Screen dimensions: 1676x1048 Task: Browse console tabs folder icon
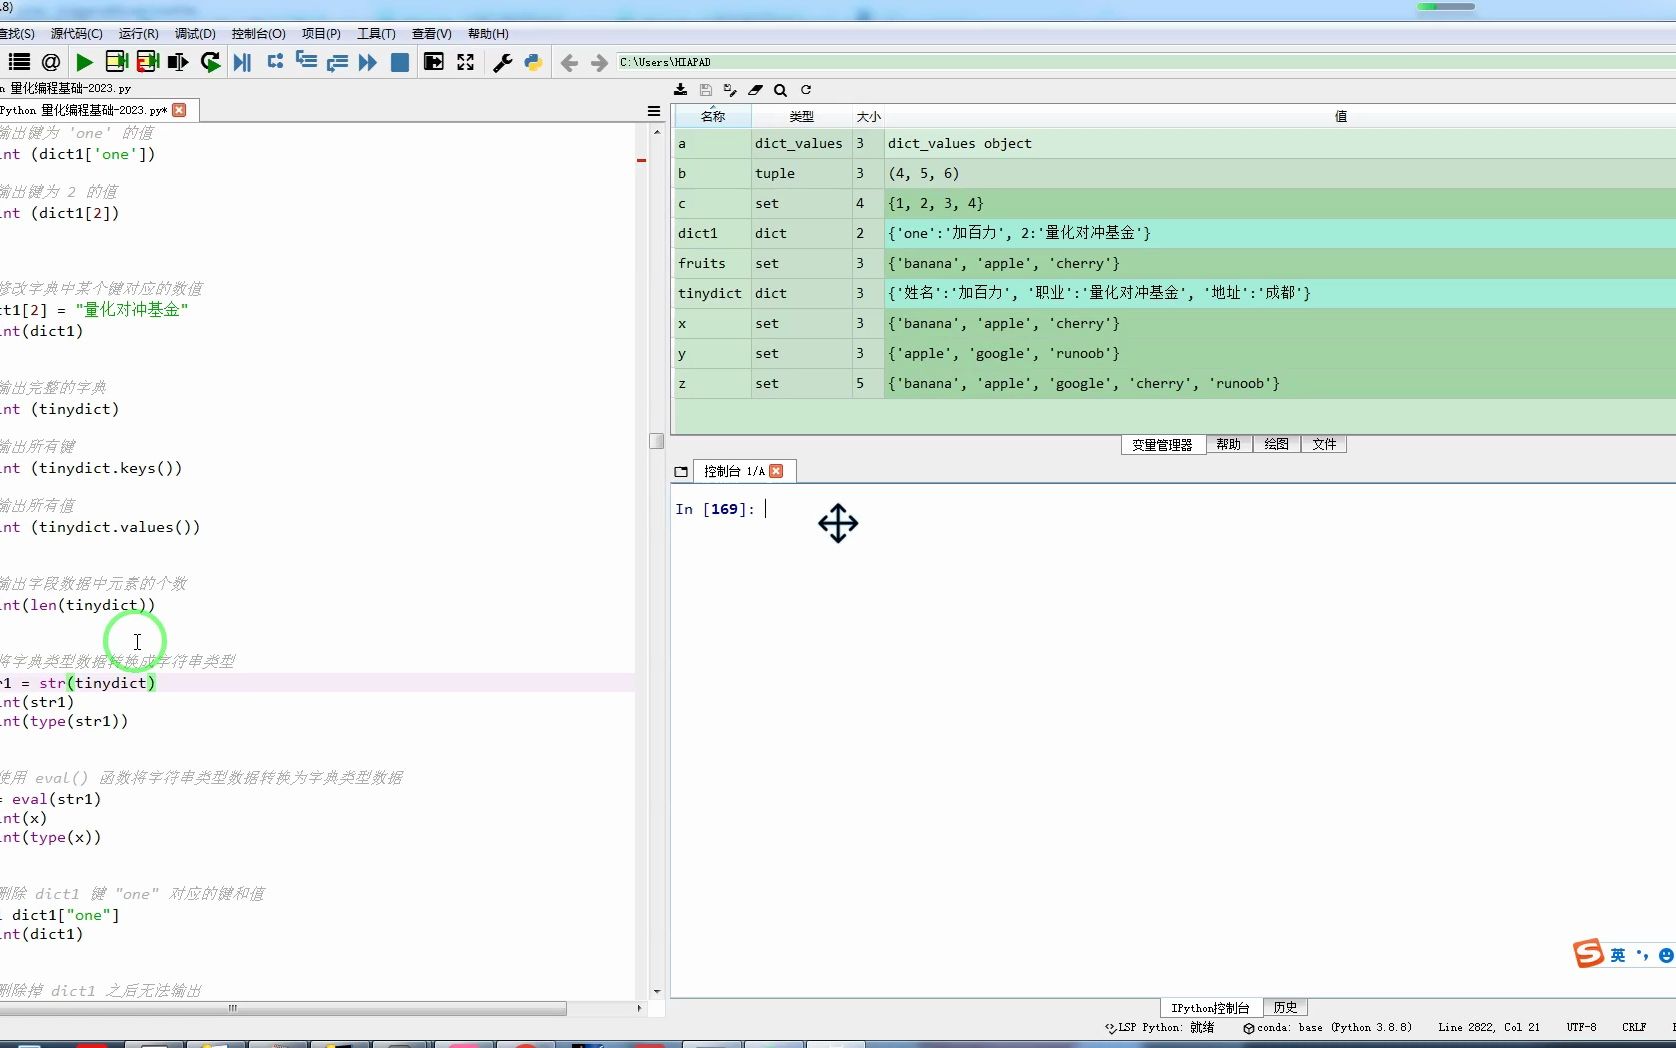point(681,471)
